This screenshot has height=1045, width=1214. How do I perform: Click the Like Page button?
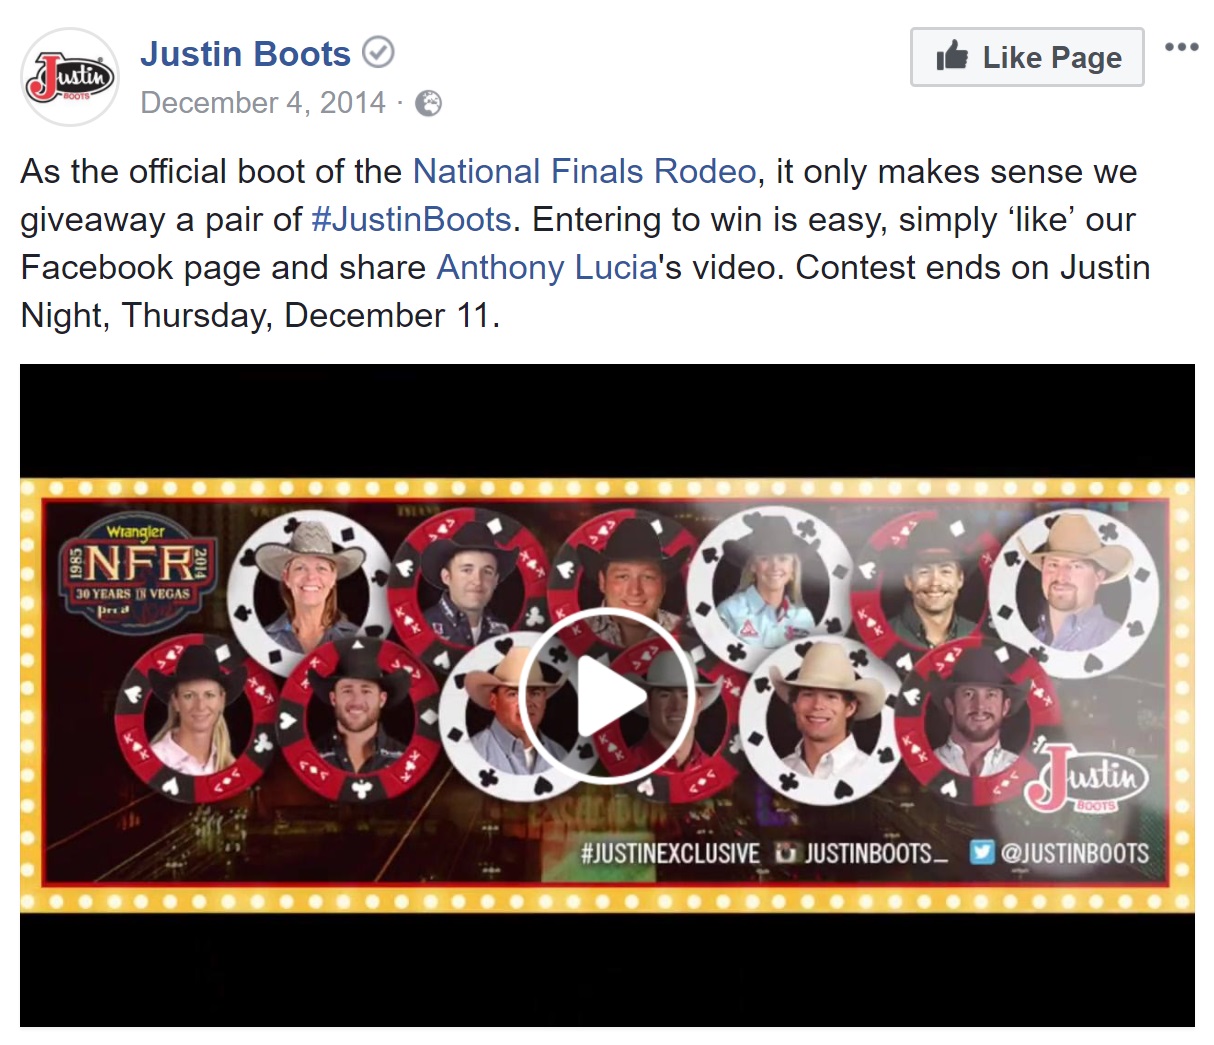click(1027, 57)
